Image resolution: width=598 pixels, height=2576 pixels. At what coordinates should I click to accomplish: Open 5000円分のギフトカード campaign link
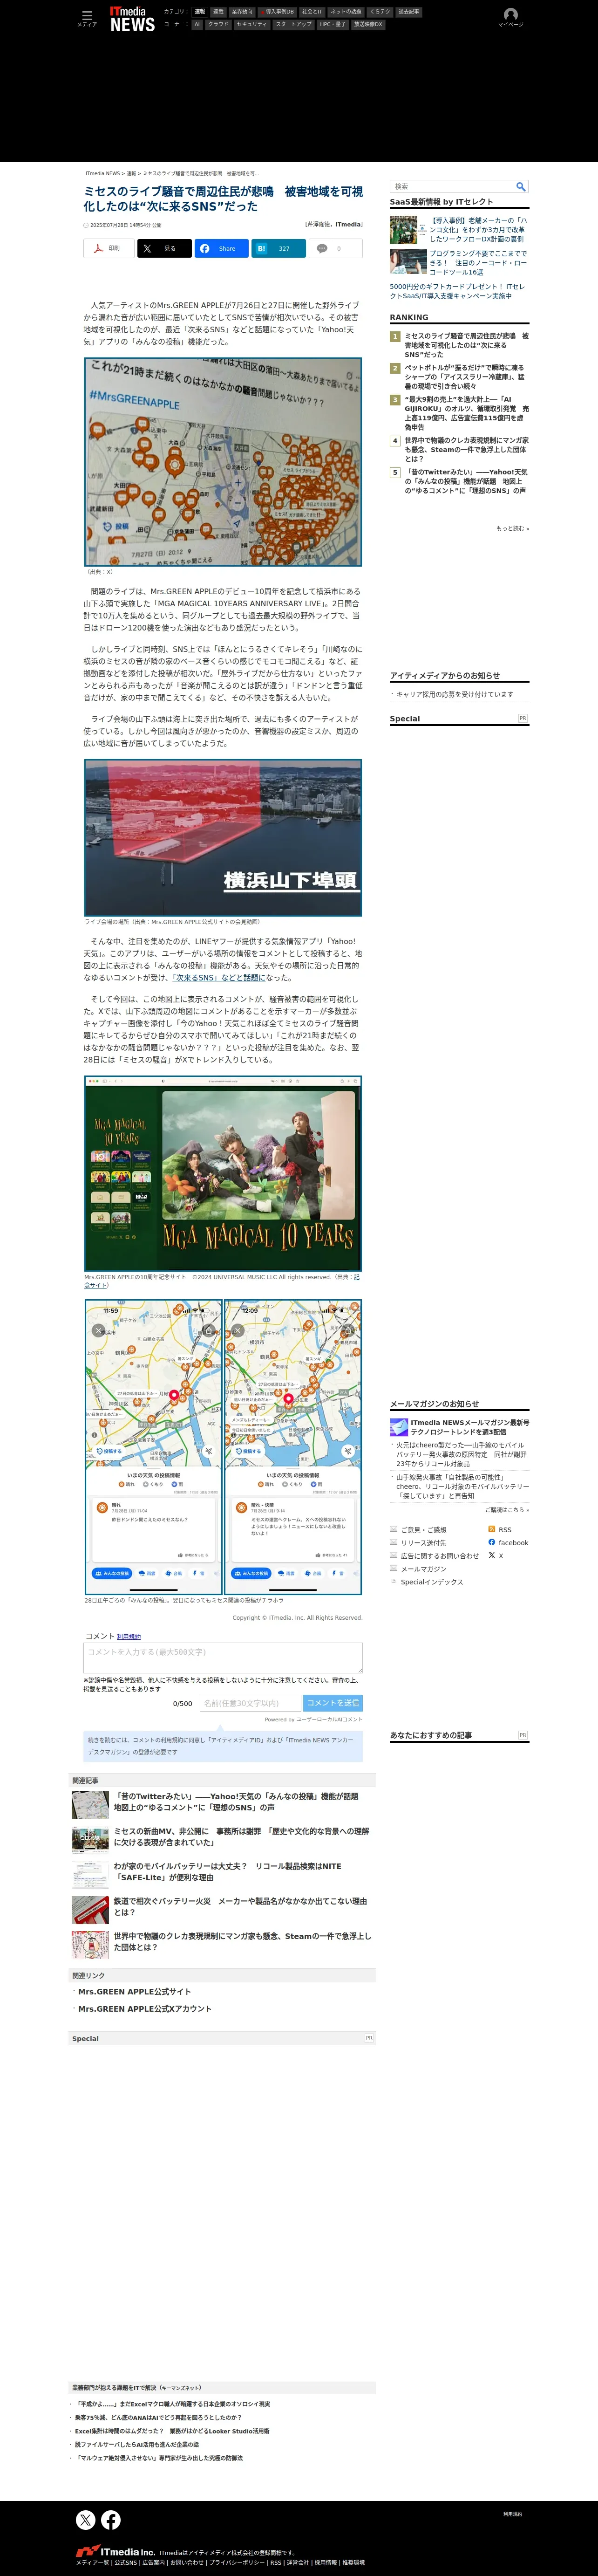coord(457,291)
